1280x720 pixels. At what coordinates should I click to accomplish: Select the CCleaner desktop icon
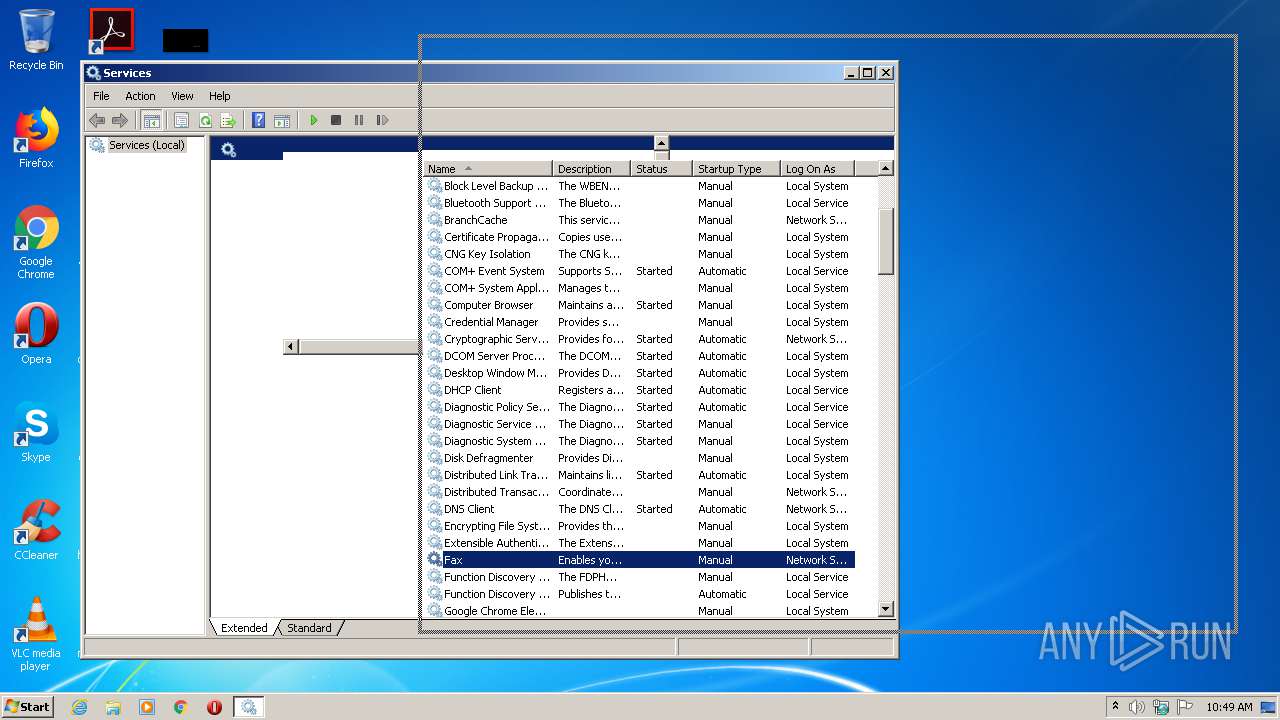click(x=36, y=530)
